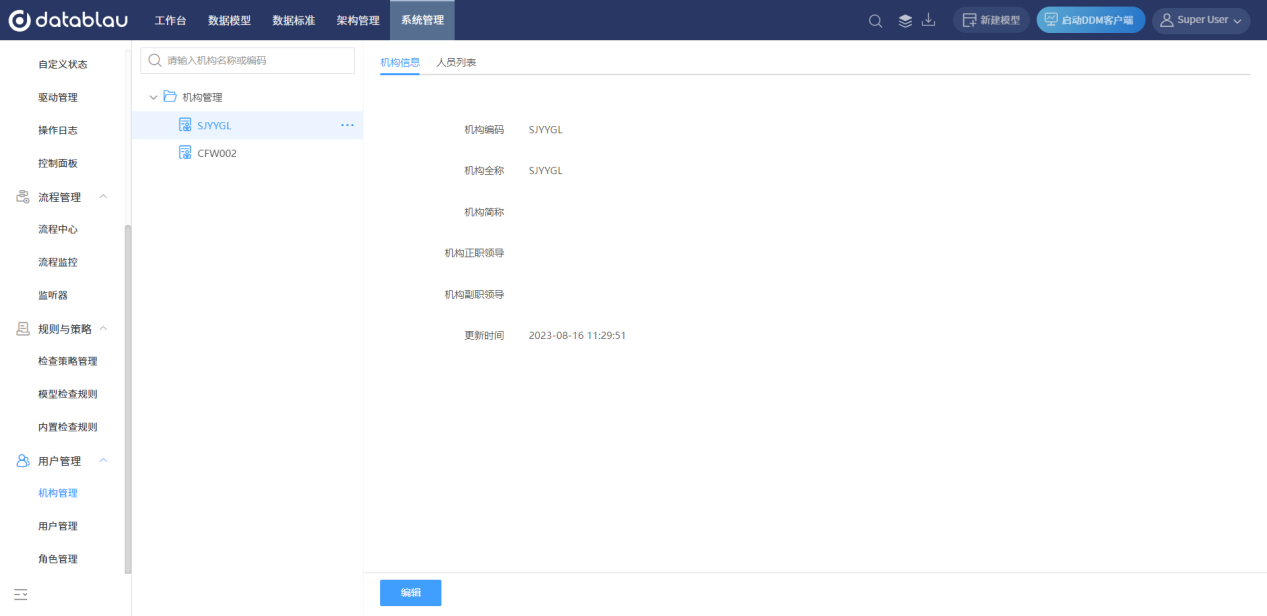The height and width of the screenshot is (616, 1267).
Task: Click the 用户管理 section people icon
Action: pyautogui.click(x=22, y=461)
